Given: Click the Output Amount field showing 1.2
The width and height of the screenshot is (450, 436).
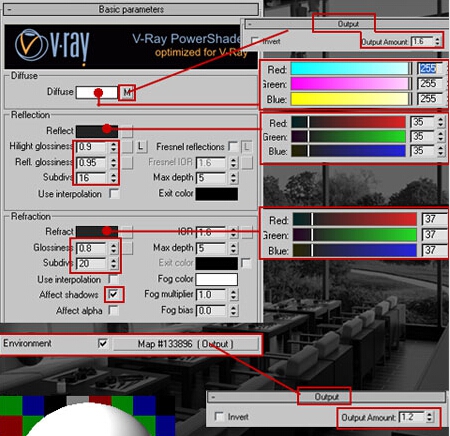Looking at the screenshot, I should point(412,417).
